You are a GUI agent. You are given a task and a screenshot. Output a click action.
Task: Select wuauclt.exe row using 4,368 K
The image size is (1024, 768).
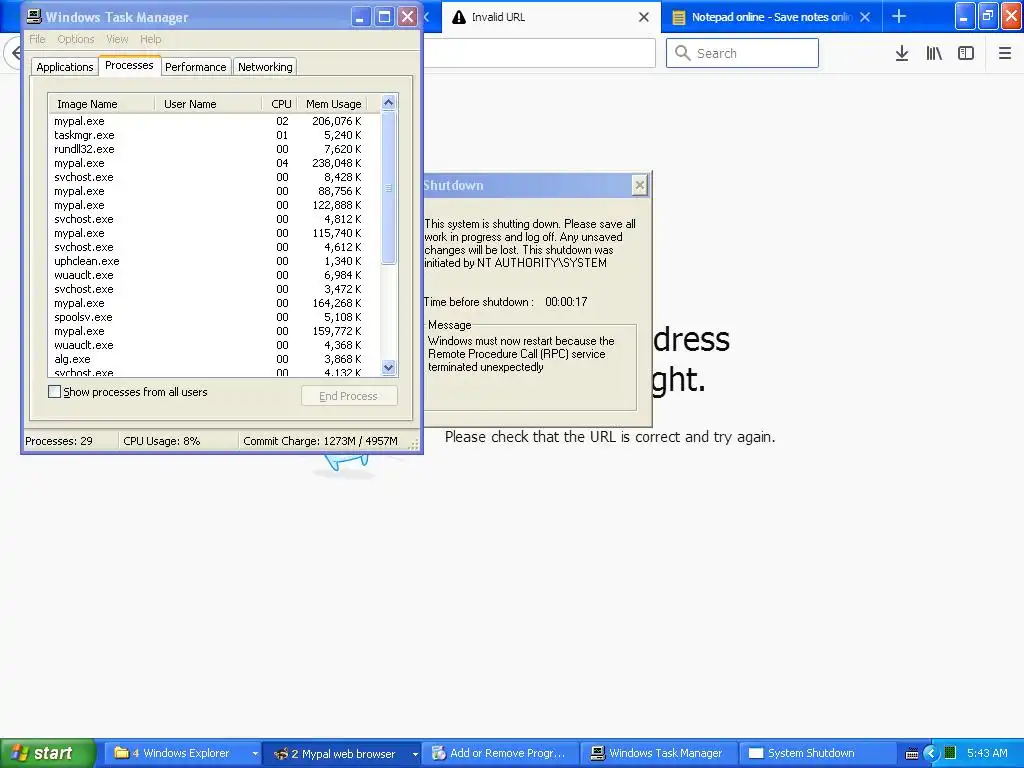pyautogui.click(x=214, y=345)
